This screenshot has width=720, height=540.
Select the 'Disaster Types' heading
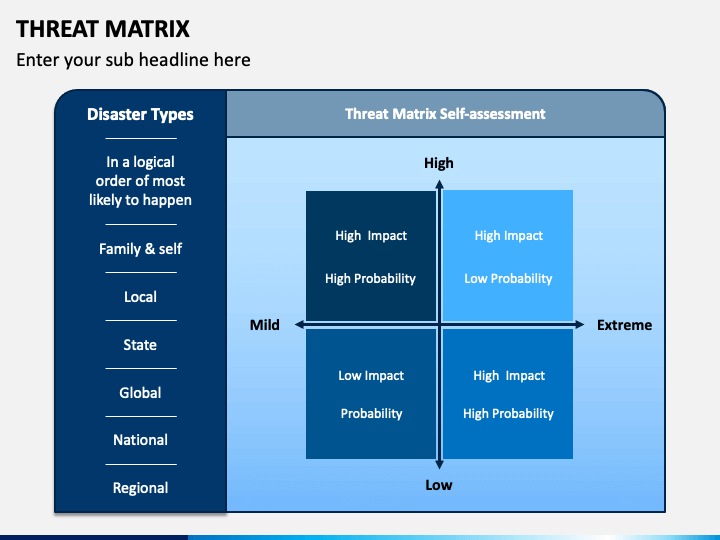(140, 114)
